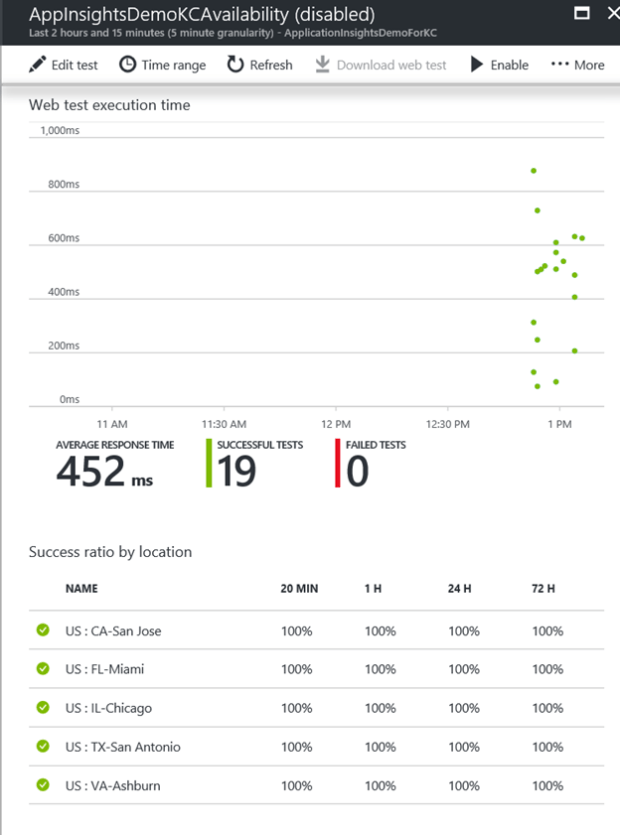Screen dimensions: 620x835
Task: Open the More ellipsis menu
Action: point(577,65)
